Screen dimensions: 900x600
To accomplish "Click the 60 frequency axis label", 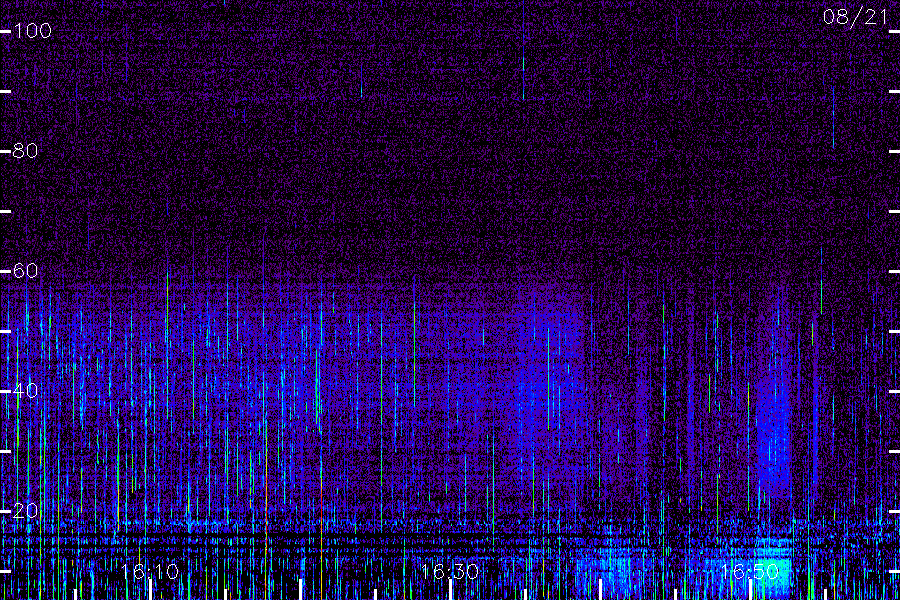I will pos(25,270).
